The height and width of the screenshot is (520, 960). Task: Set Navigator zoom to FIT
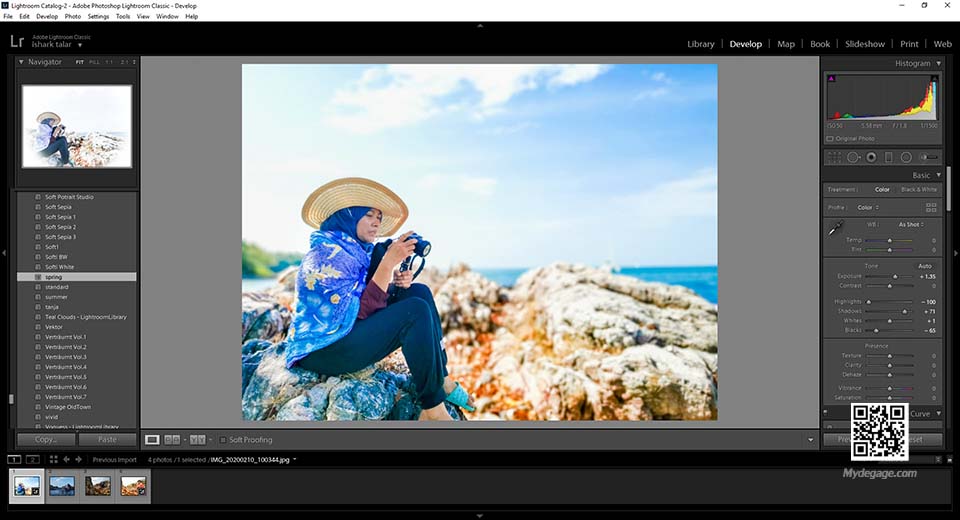[x=80, y=62]
